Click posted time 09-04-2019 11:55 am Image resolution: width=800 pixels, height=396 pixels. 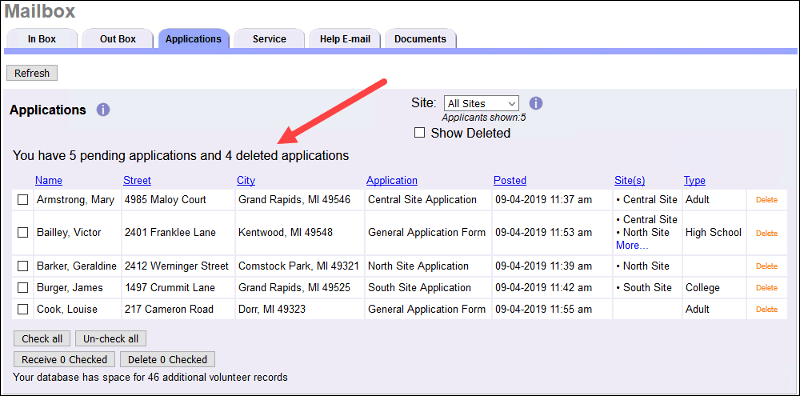543,309
